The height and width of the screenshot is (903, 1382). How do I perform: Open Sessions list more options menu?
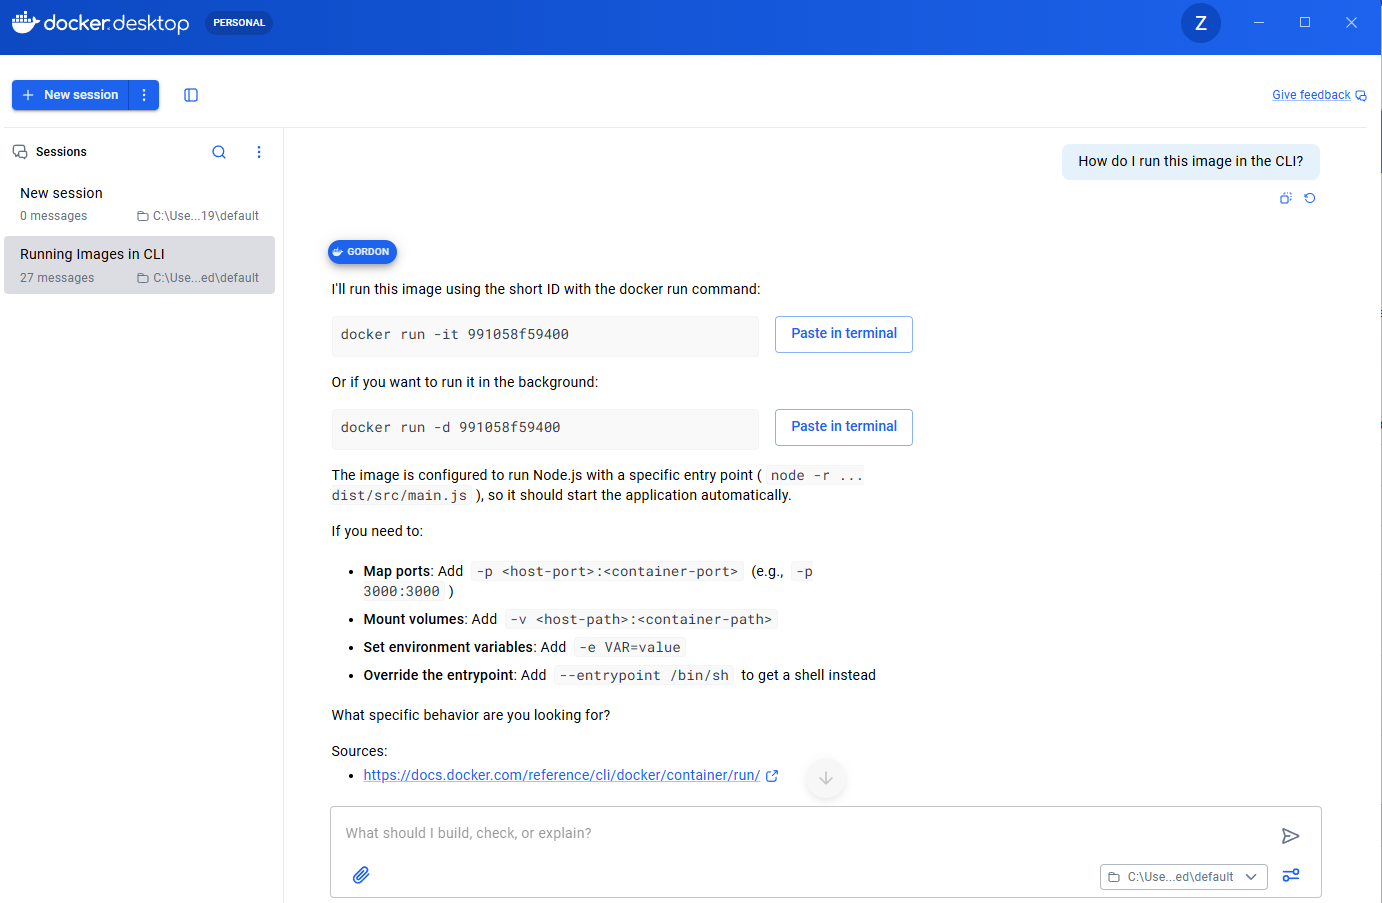(x=259, y=152)
